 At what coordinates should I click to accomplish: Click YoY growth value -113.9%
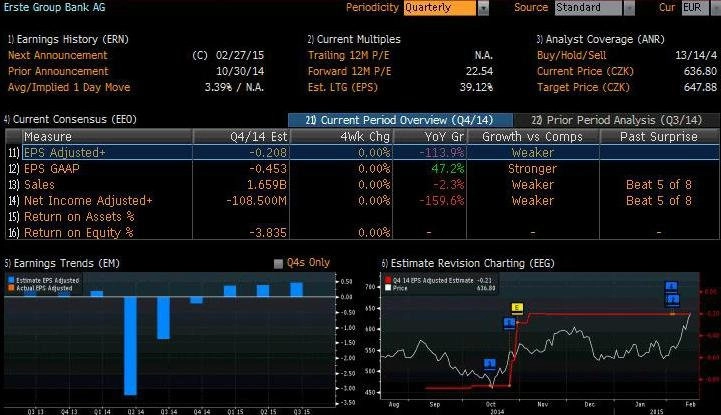pyautogui.click(x=441, y=153)
